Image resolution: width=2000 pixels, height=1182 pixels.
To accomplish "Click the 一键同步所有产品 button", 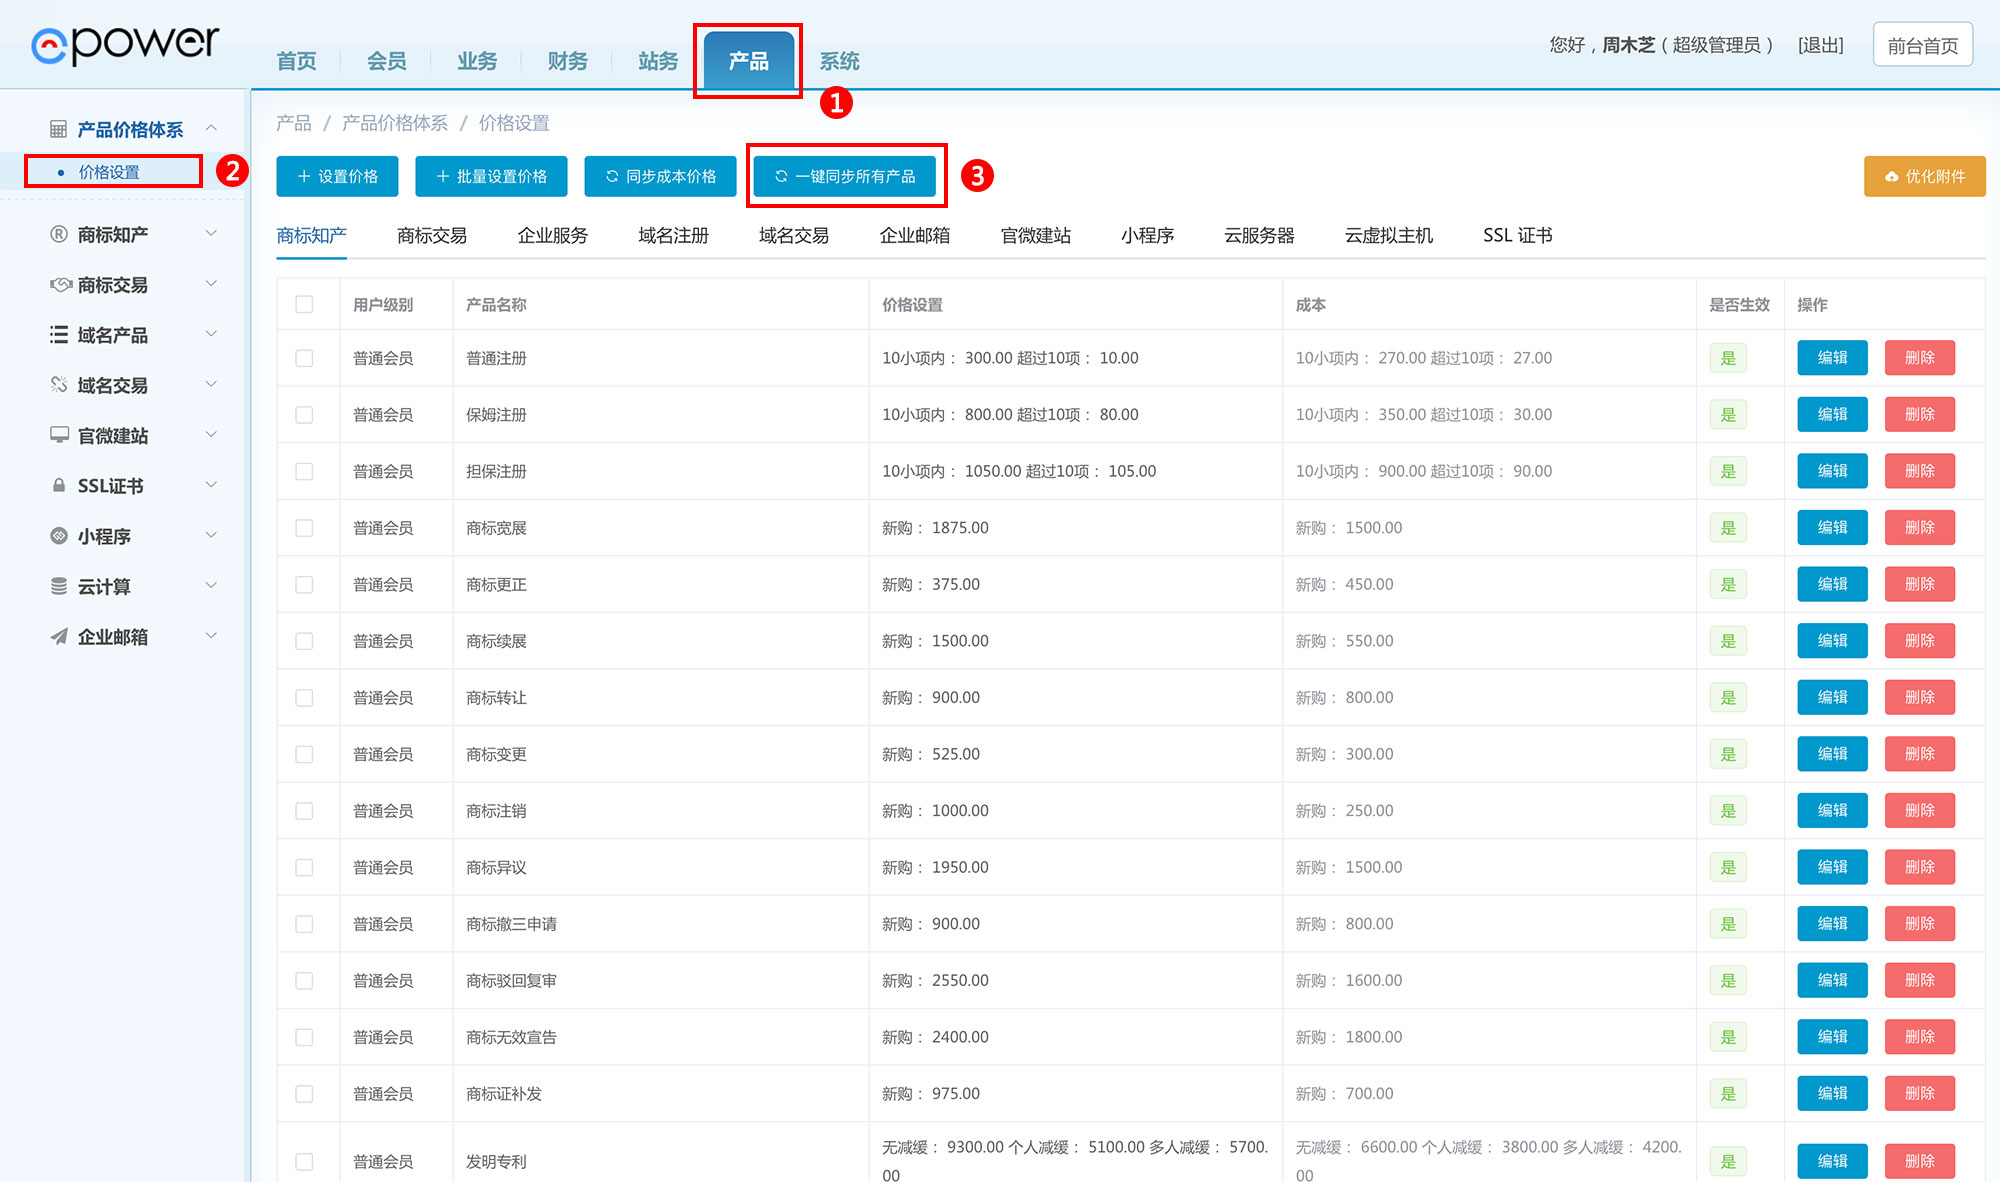I will (846, 176).
